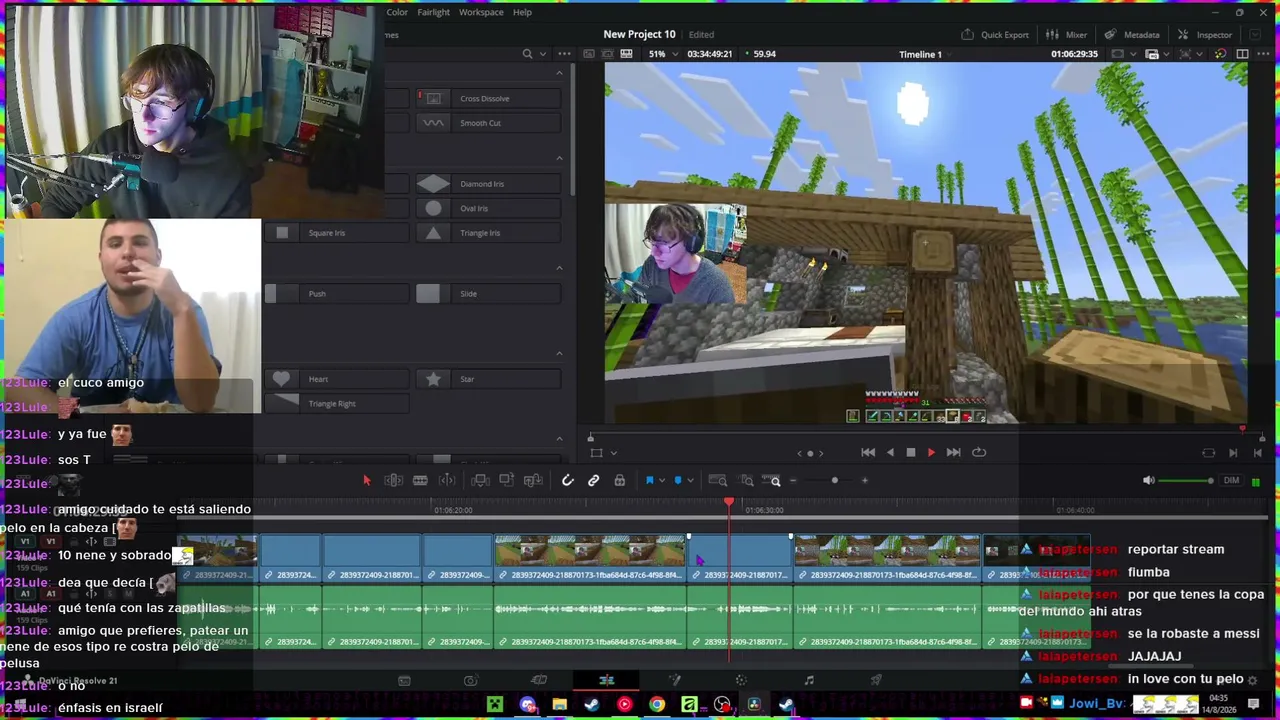Pick the Smooth Cut transition icon
The height and width of the screenshot is (720, 1280).
(433, 123)
